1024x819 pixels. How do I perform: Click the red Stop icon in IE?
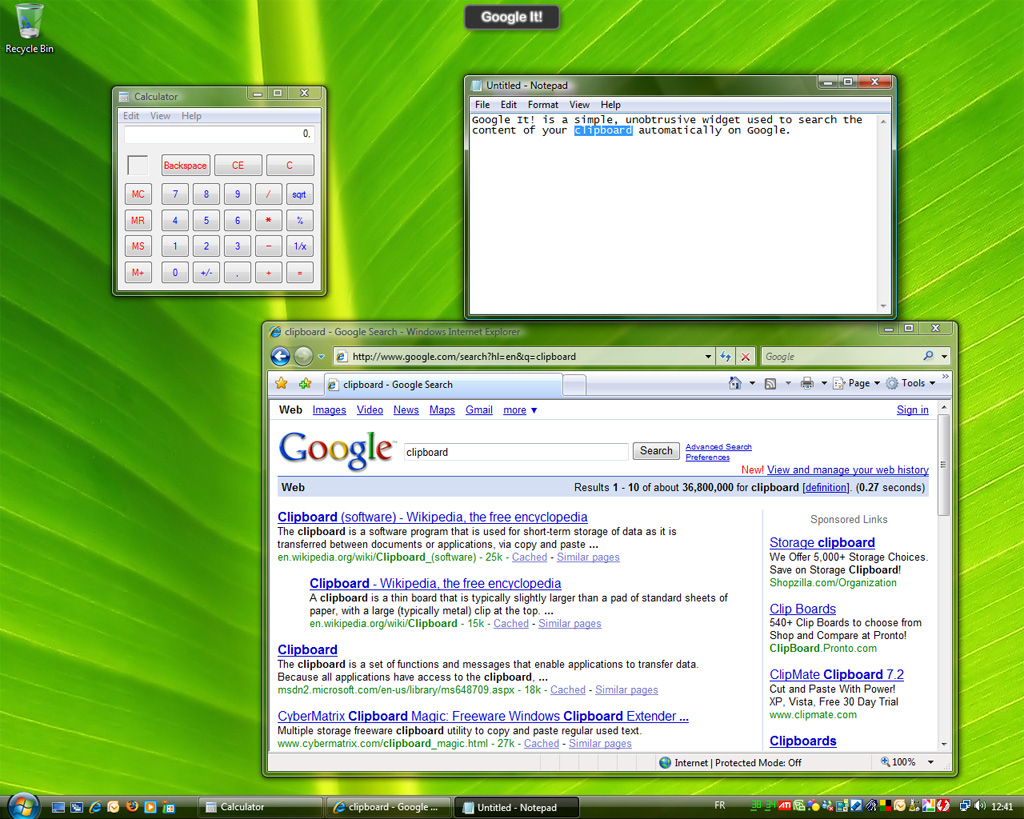(x=745, y=357)
